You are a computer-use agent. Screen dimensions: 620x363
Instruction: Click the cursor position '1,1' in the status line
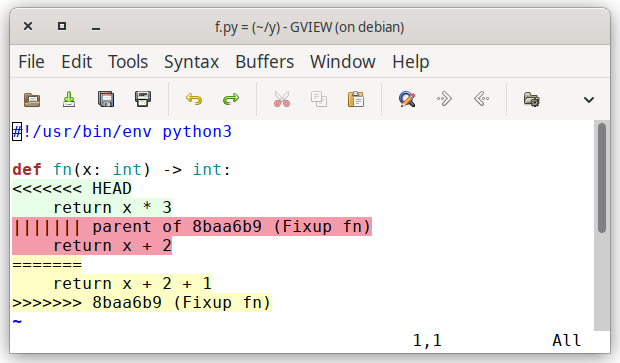click(x=427, y=340)
